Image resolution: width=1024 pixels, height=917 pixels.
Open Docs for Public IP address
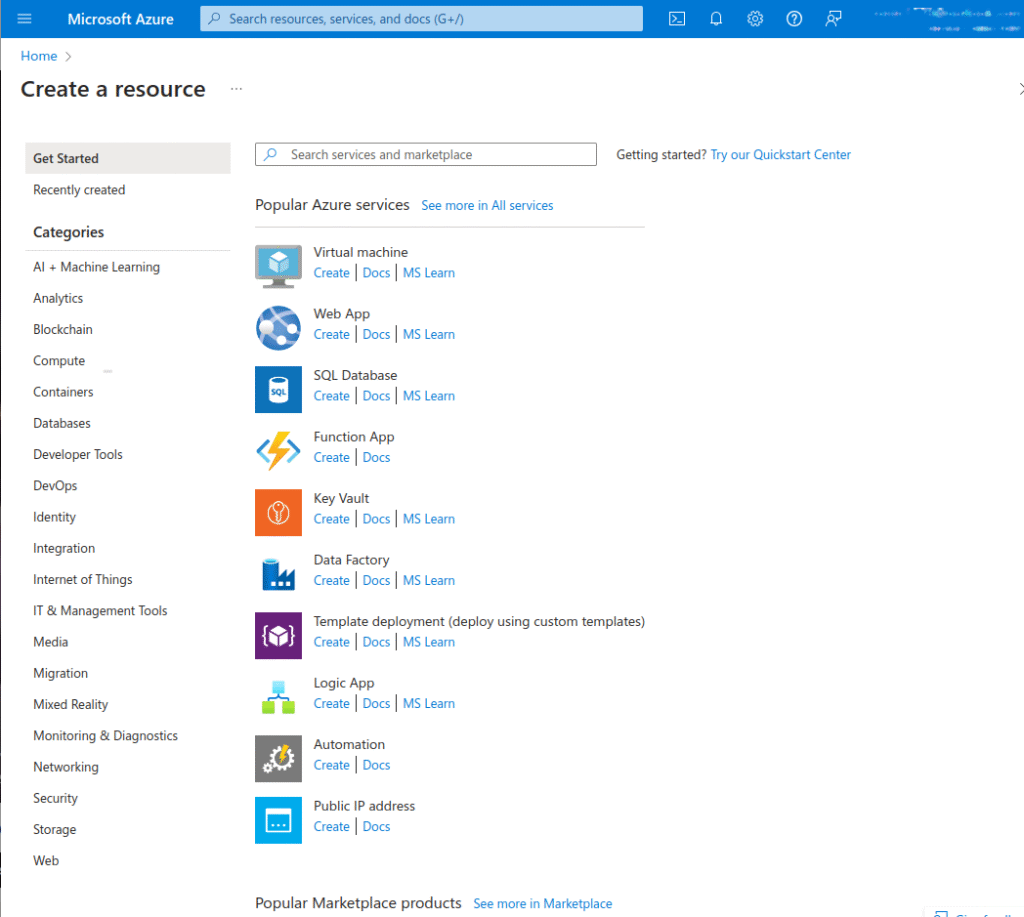(376, 827)
